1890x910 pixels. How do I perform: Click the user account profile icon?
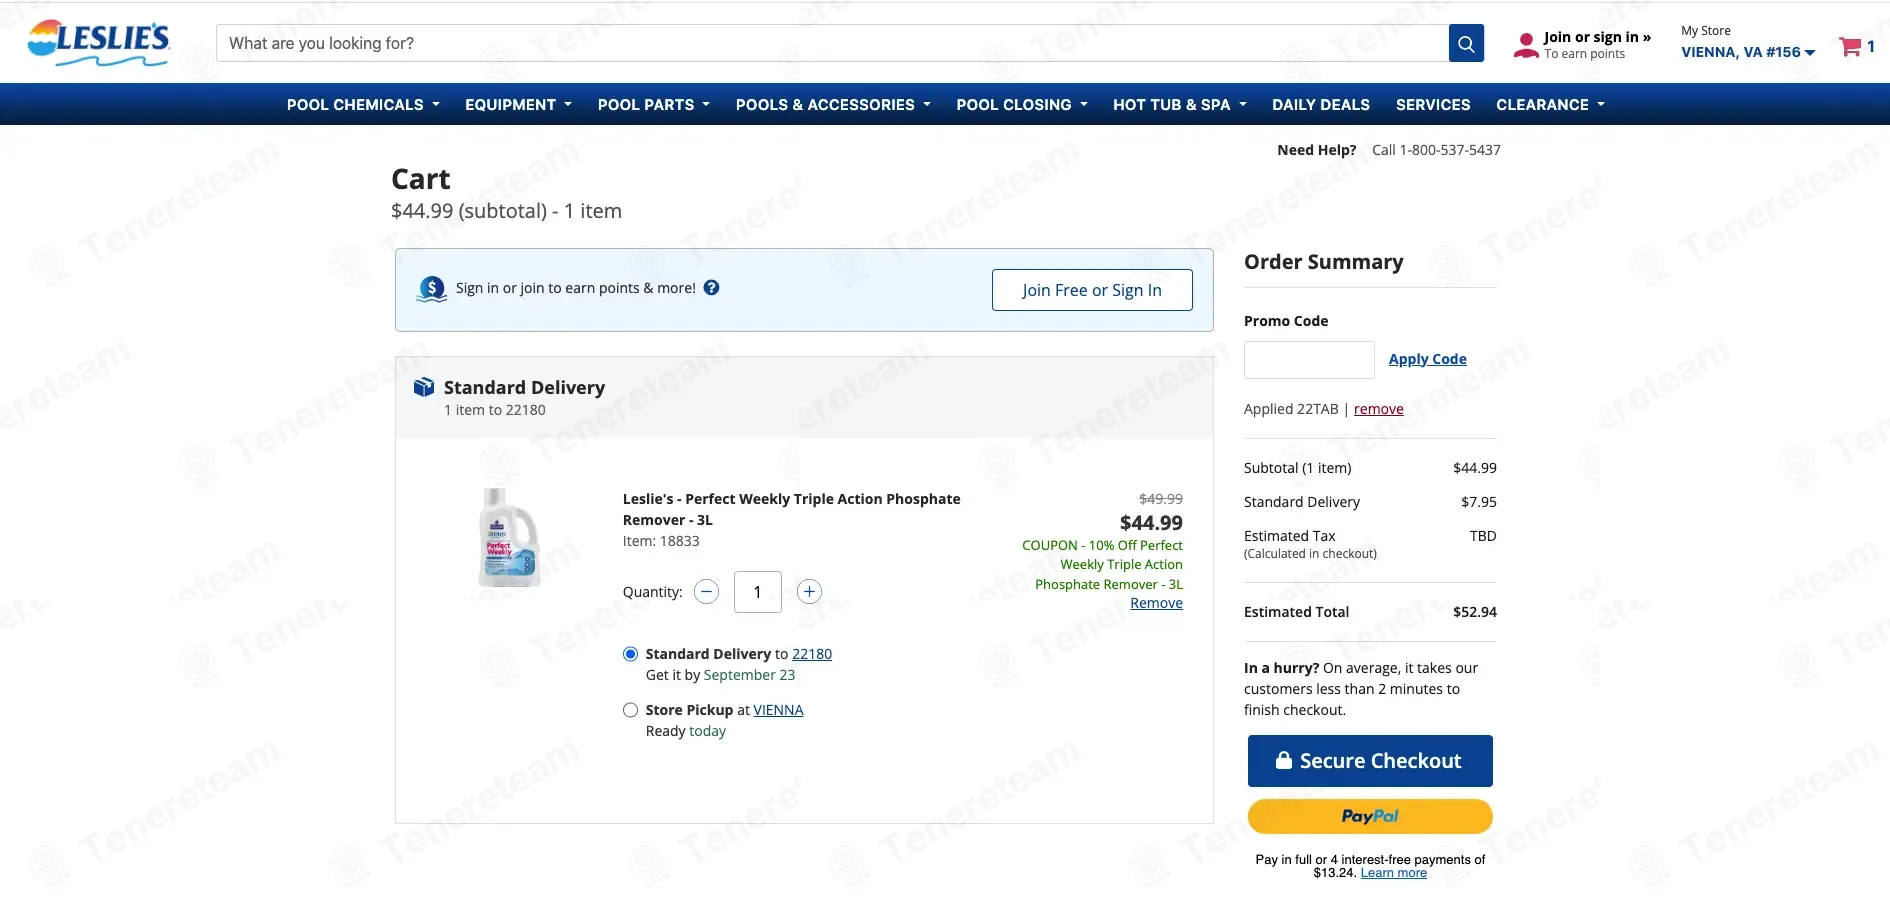point(1526,45)
